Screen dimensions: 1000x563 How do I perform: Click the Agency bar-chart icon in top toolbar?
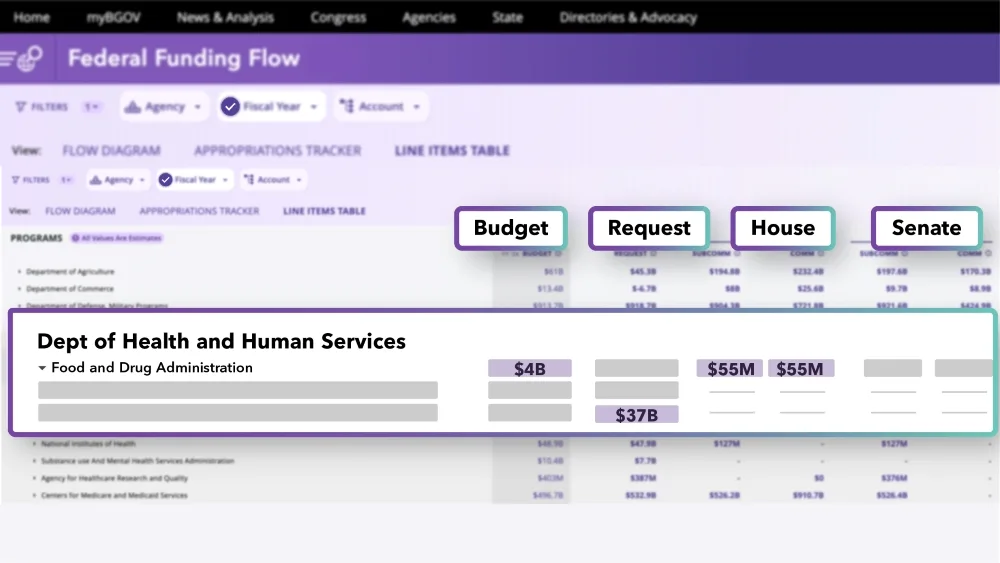[133, 106]
